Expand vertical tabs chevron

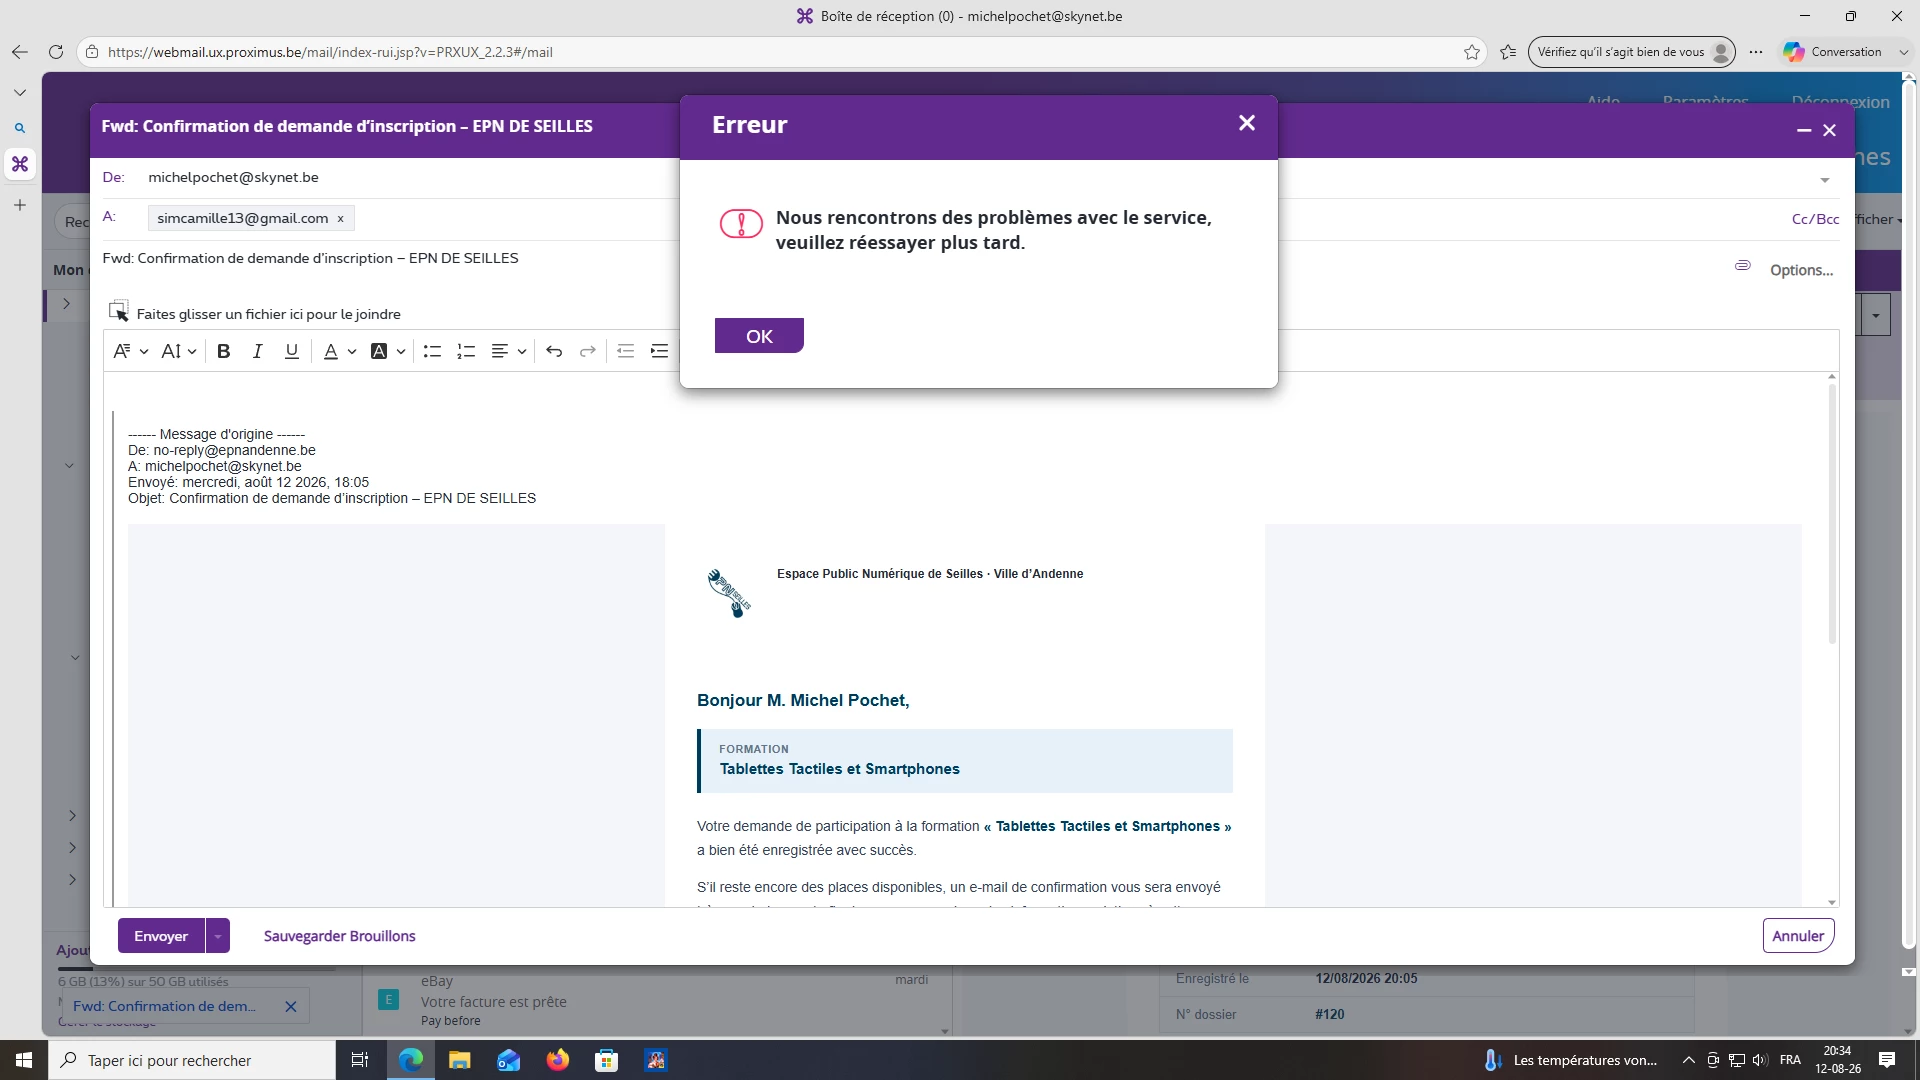pos(20,92)
